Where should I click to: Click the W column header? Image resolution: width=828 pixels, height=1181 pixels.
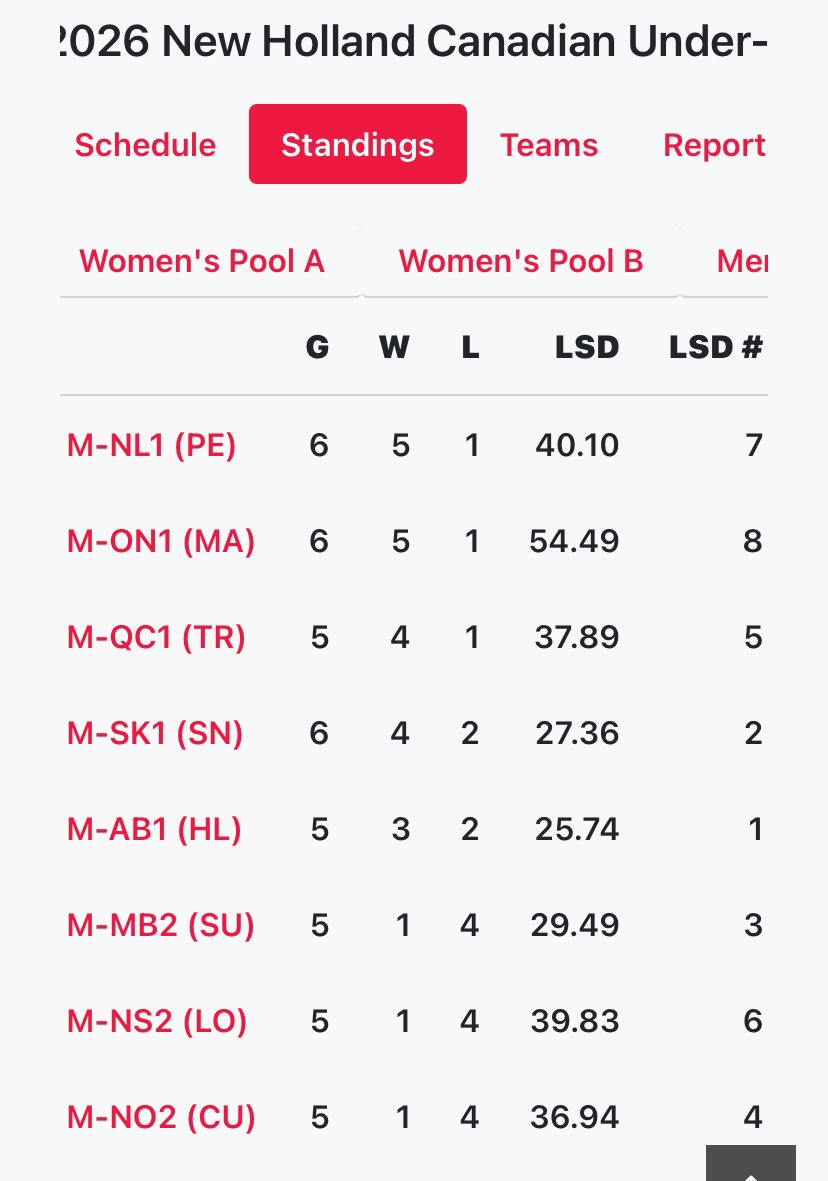click(x=394, y=347)
